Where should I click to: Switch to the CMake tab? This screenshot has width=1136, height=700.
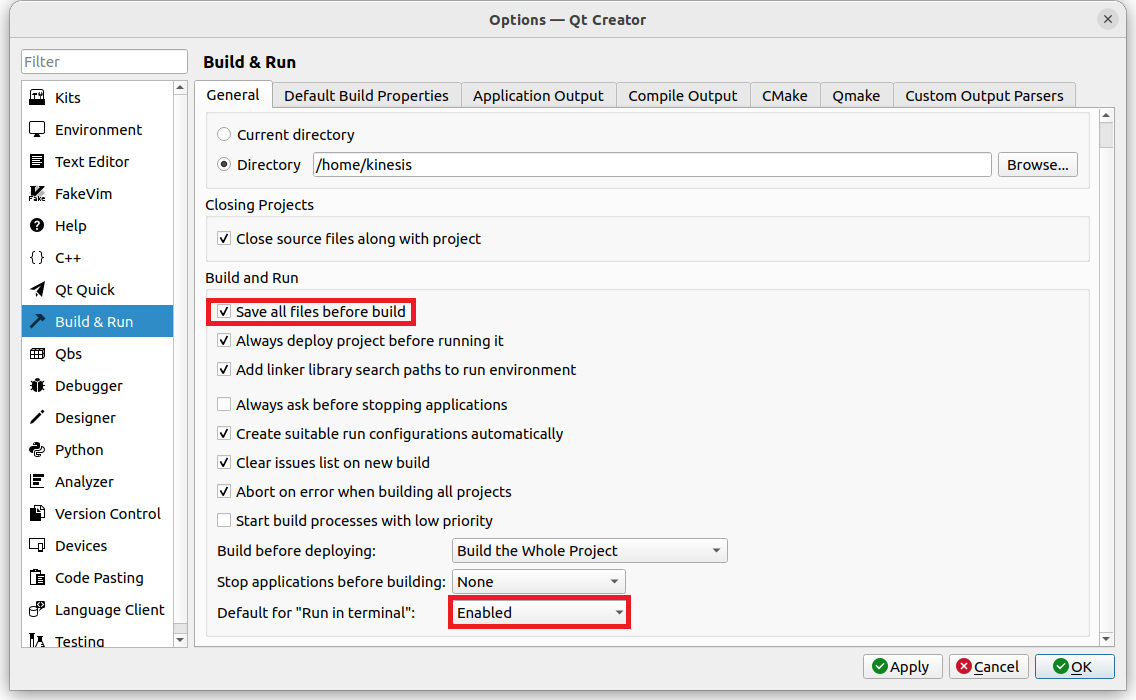click(785, 96)
